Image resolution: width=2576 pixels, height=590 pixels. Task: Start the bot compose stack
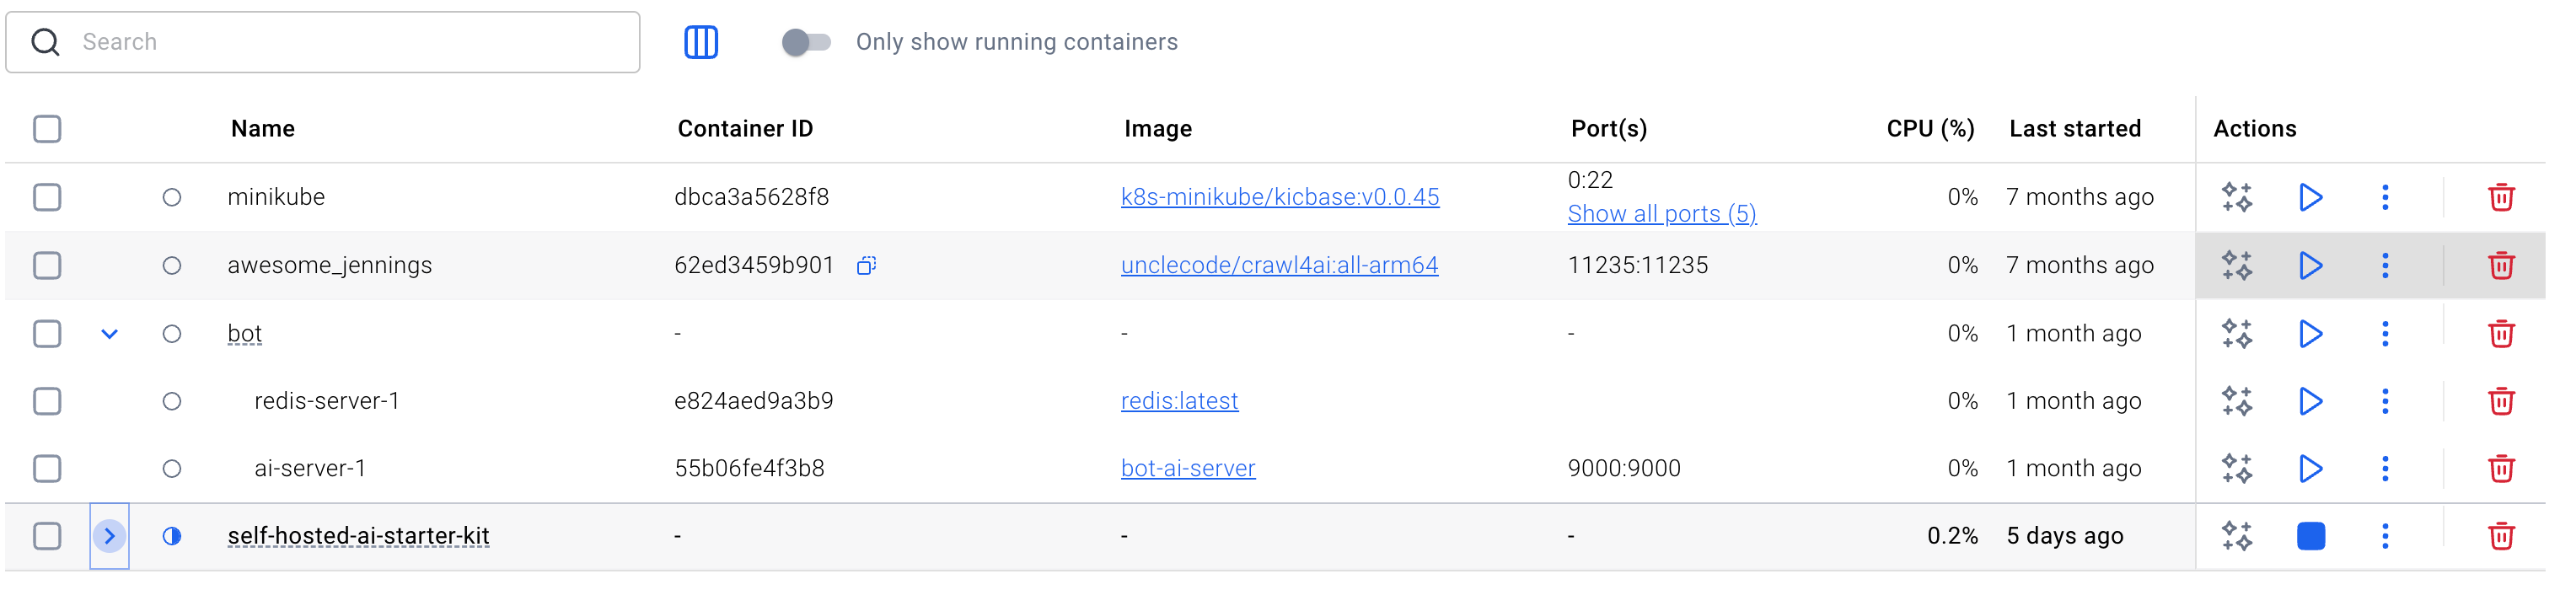[x=2310, y=333]
